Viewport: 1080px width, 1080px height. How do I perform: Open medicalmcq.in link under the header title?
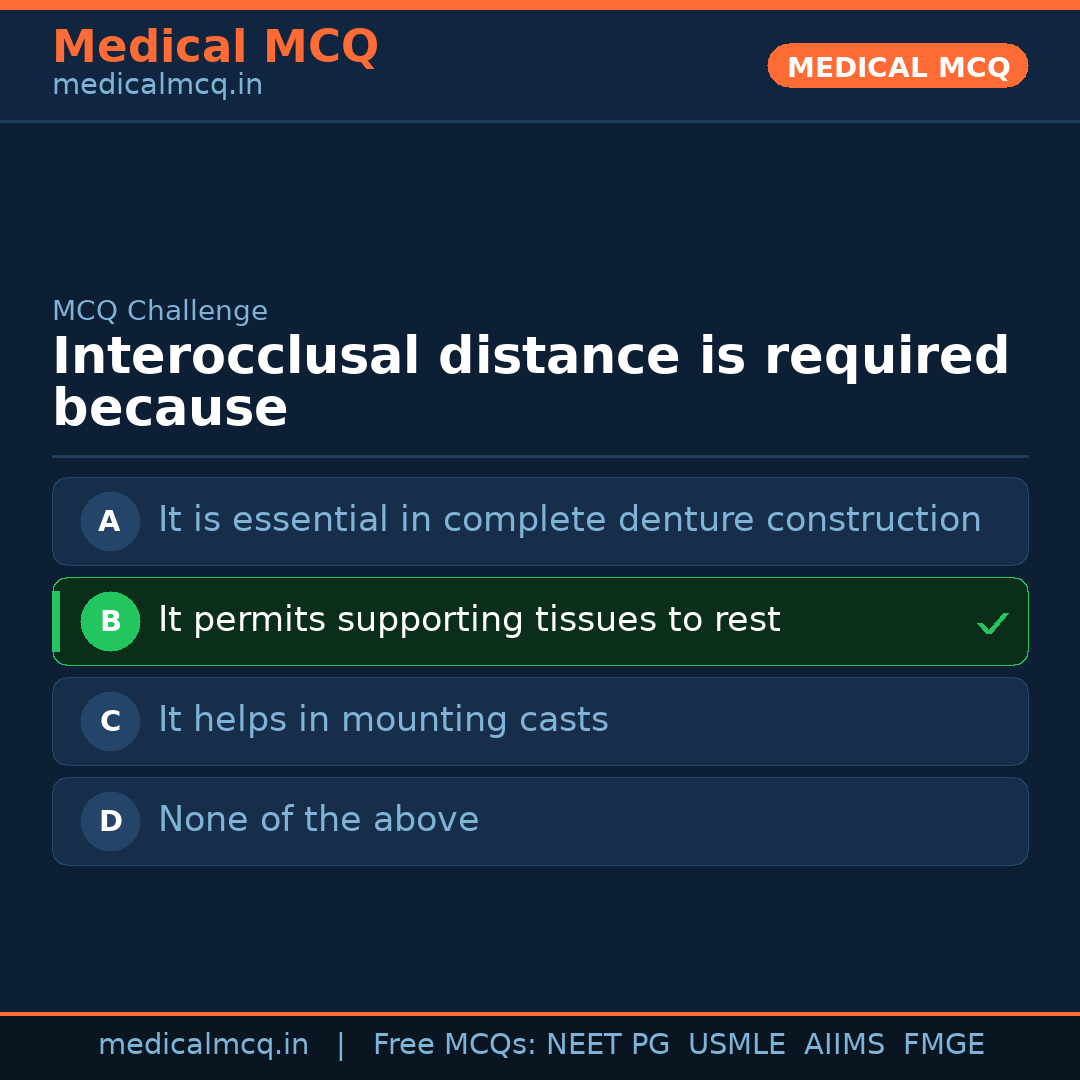157,86
